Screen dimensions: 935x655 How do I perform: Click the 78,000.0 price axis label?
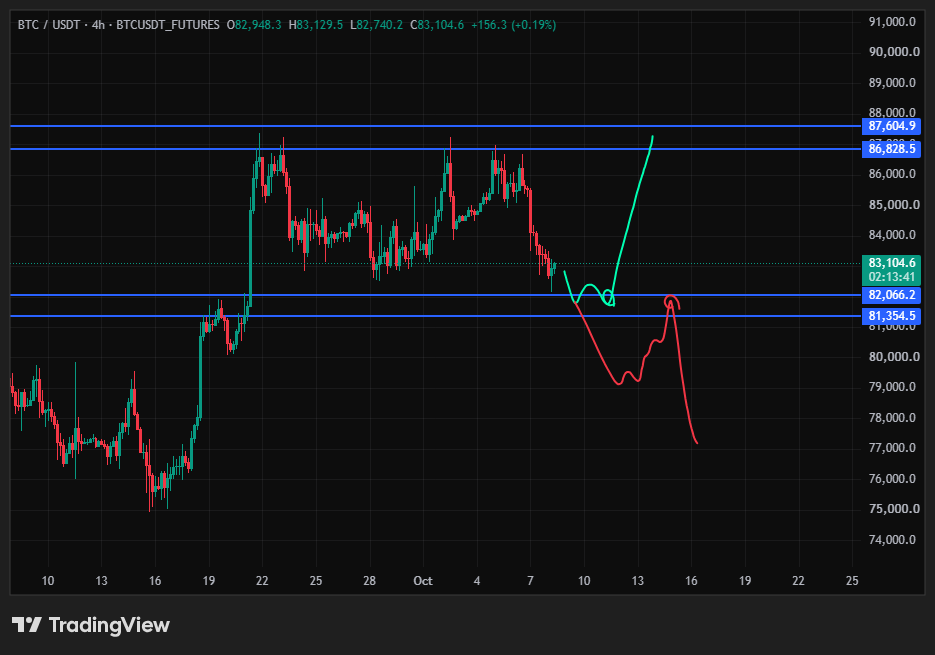[892, 418]
